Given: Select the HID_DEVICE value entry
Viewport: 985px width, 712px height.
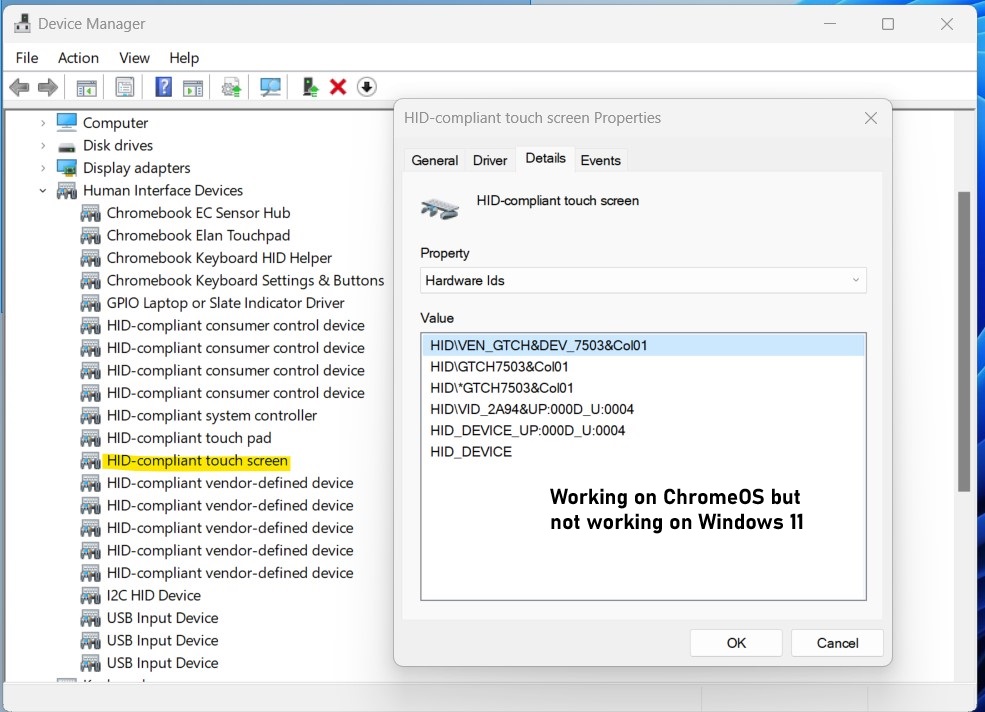Looking at the screenshot, I should (x=471, y=452).
